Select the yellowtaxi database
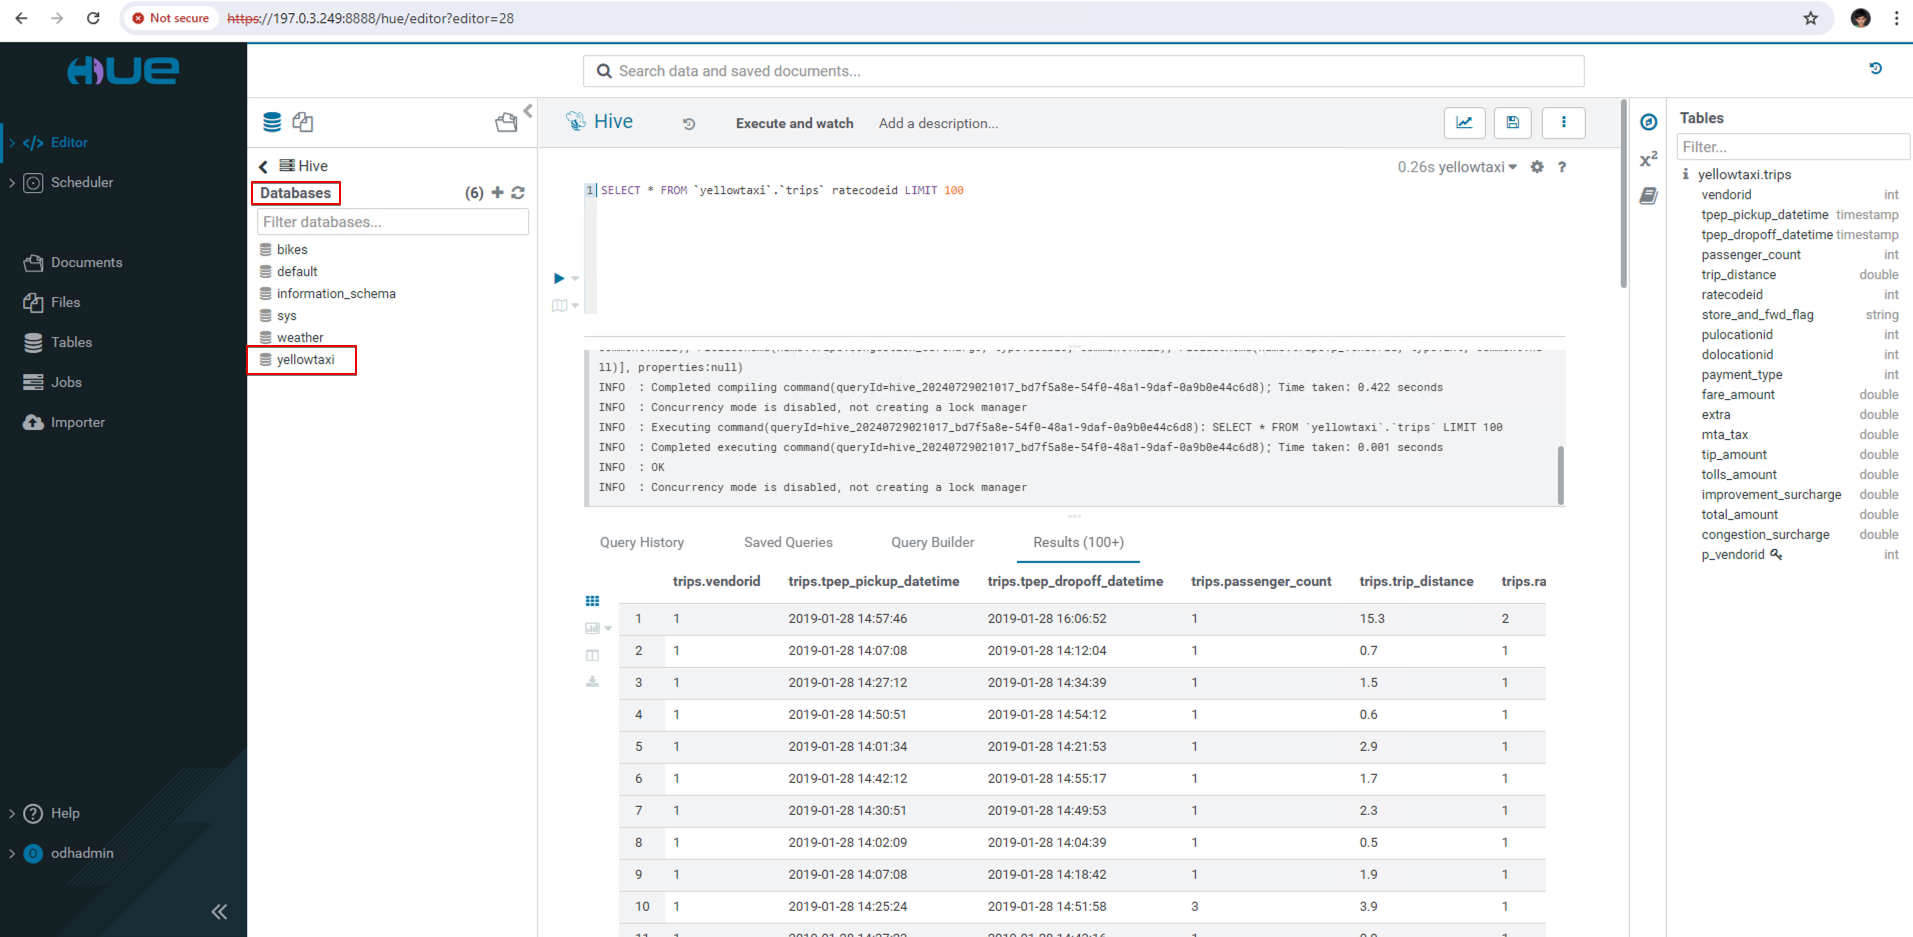Image resolution: width=1913 pixels, height=937 pixels. (x=305, y=360)
